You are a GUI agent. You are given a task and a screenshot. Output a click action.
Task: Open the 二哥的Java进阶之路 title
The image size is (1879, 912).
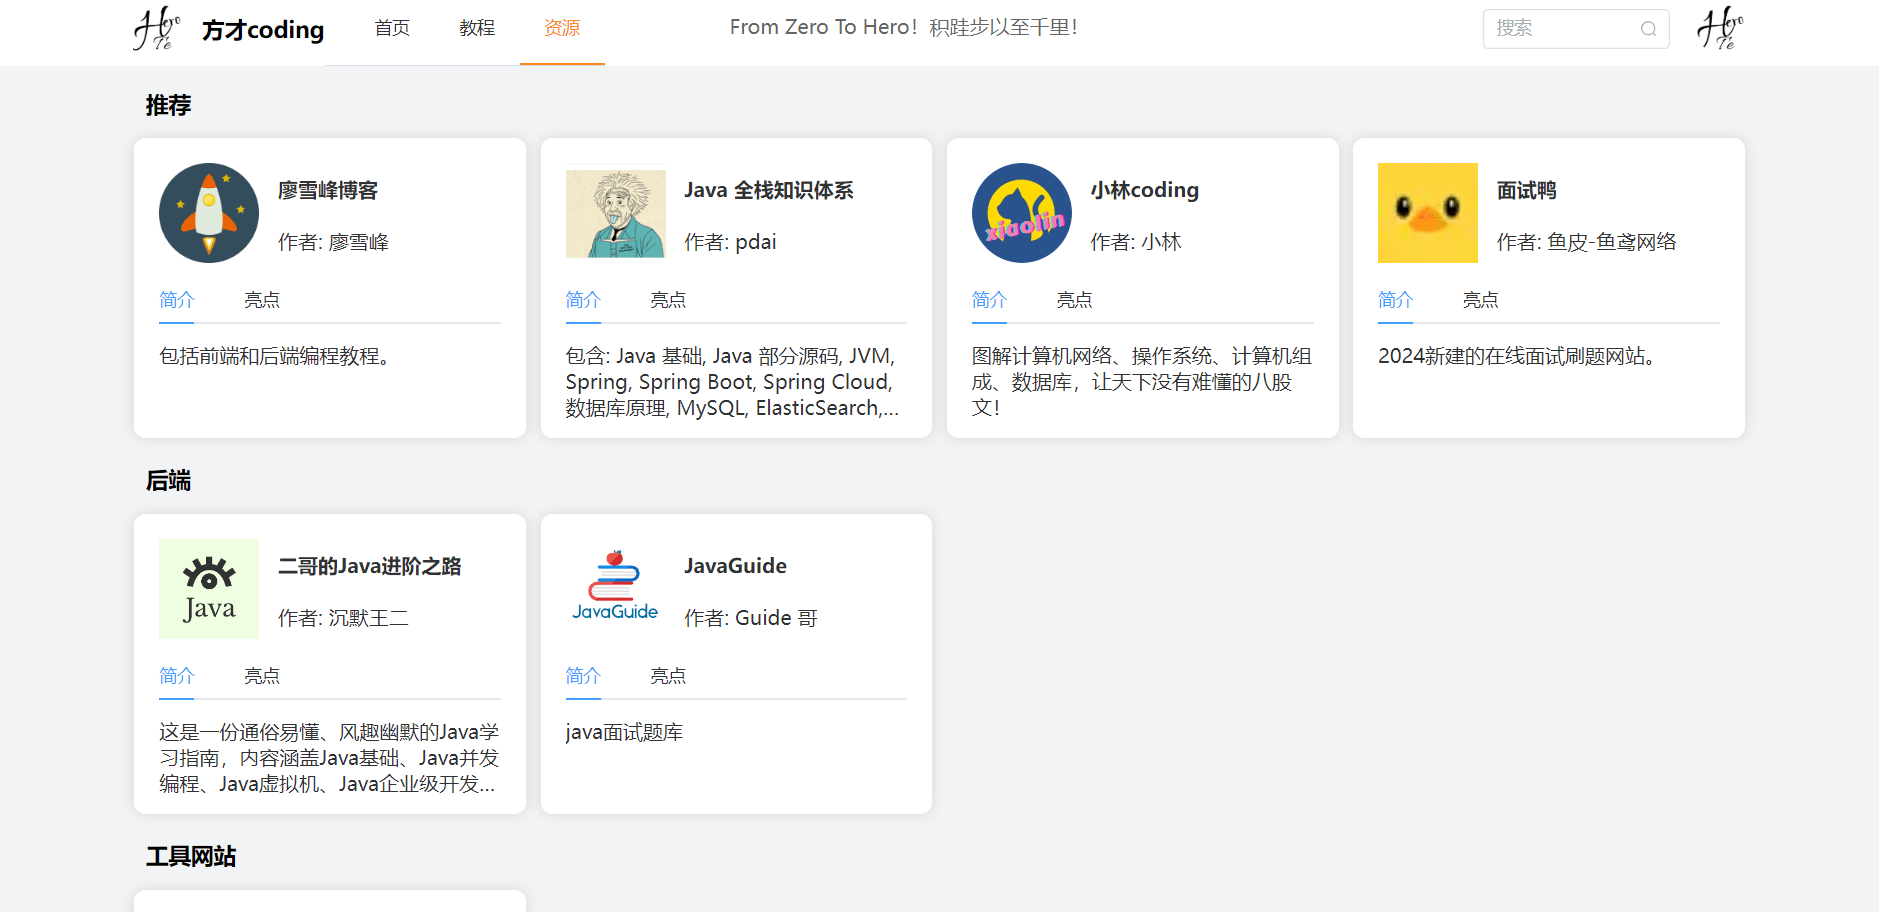point(370,566)
